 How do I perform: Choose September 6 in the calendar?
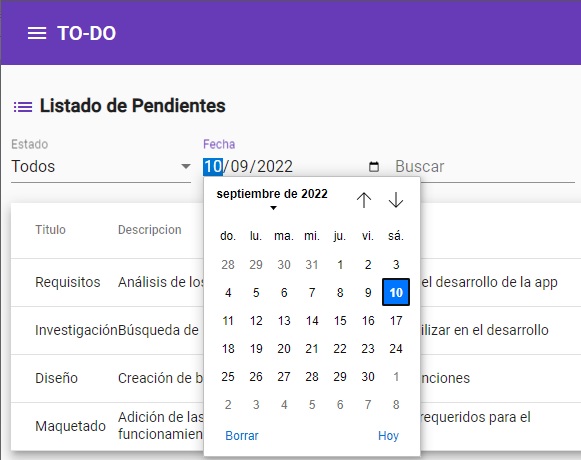pyautogui.click(x=284, y=292)
